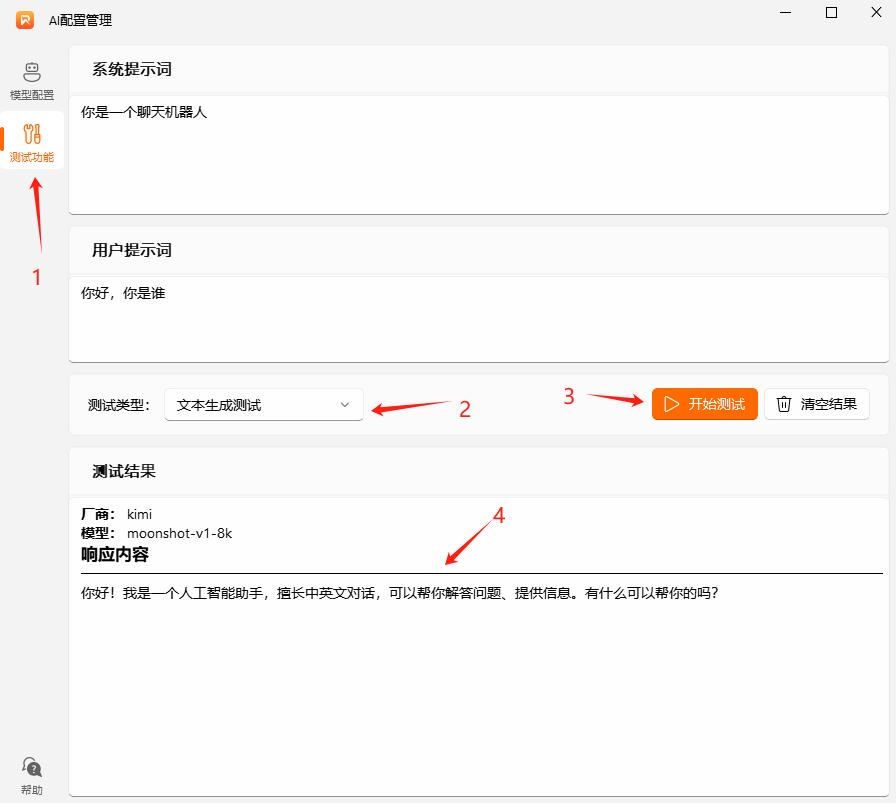Start the test with 开始测试

point(704,403)
